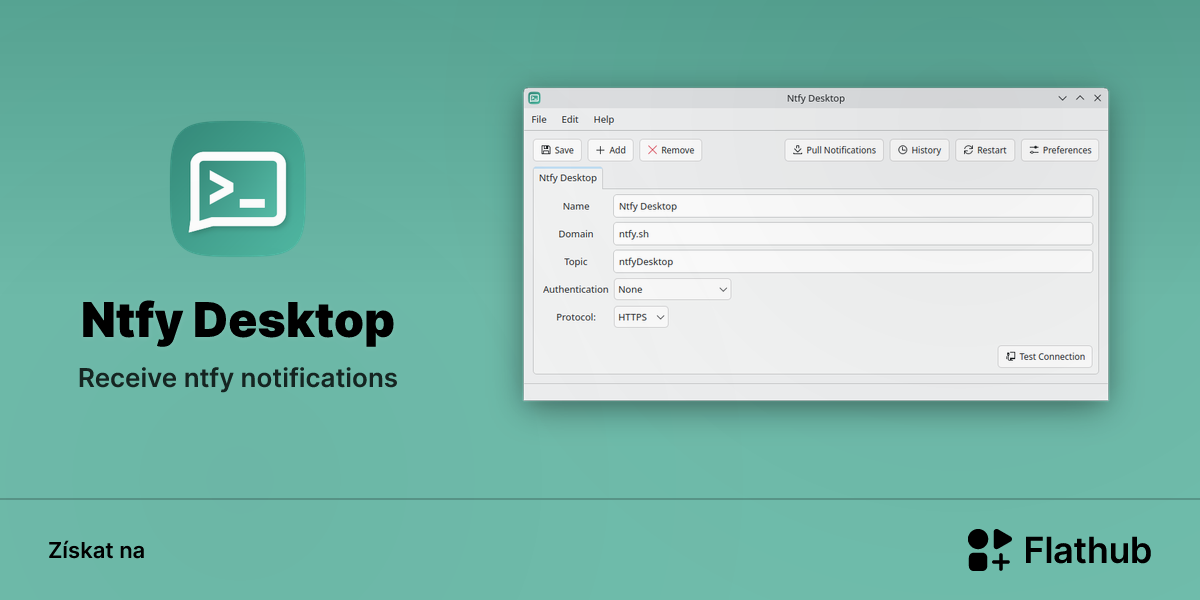Click the "Flathub" wordmark text
The width and height of the screenshot is (1200, 600).
pyautogui.click(x=1088, y=550)
